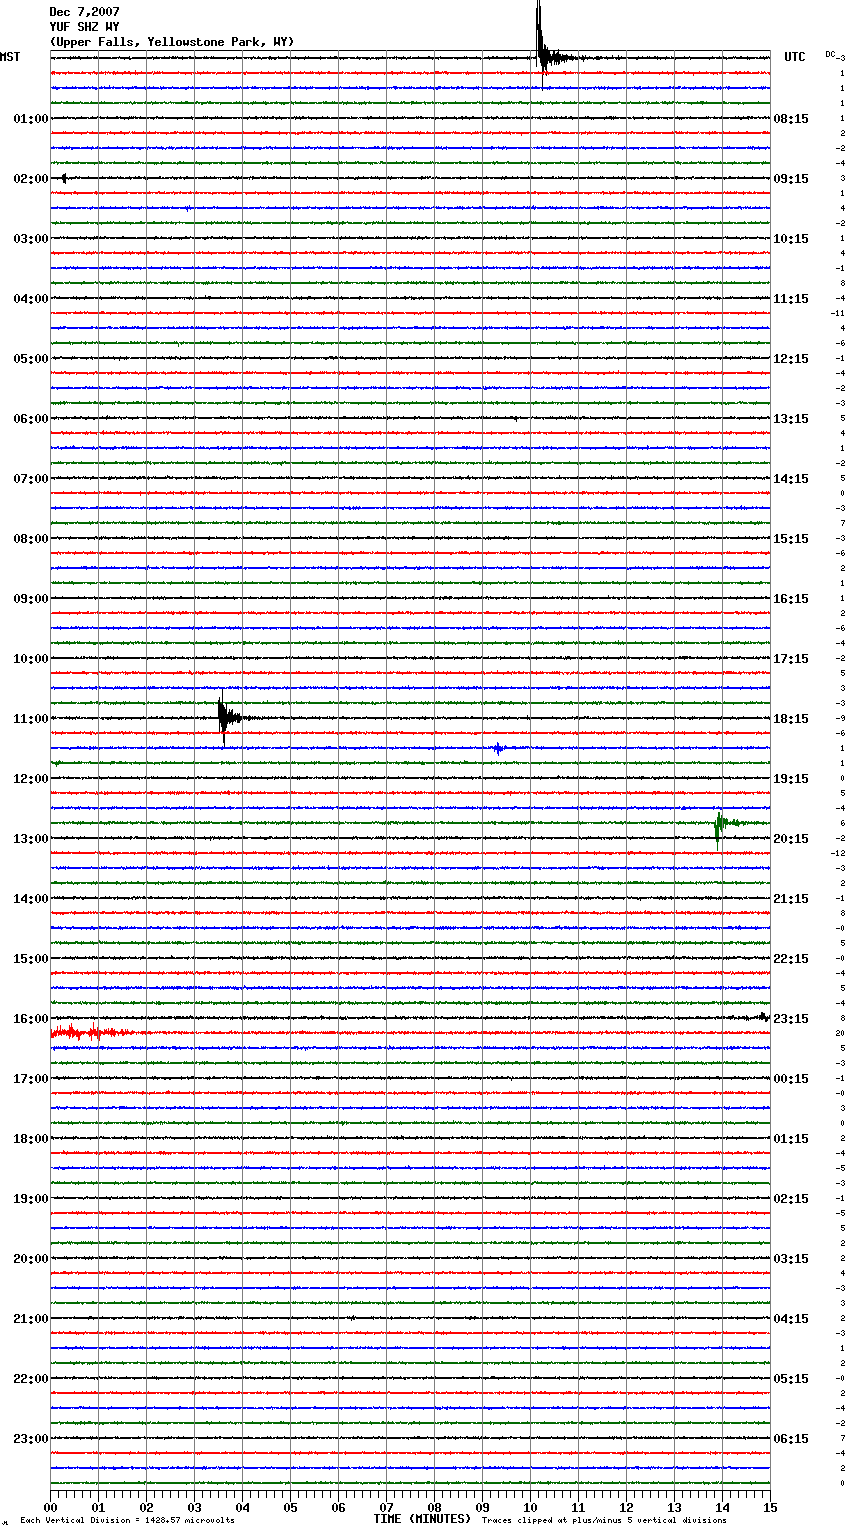Click the green seismic event near minute 14
Screen dimensions: 850x1534
[x=720, y=825]
